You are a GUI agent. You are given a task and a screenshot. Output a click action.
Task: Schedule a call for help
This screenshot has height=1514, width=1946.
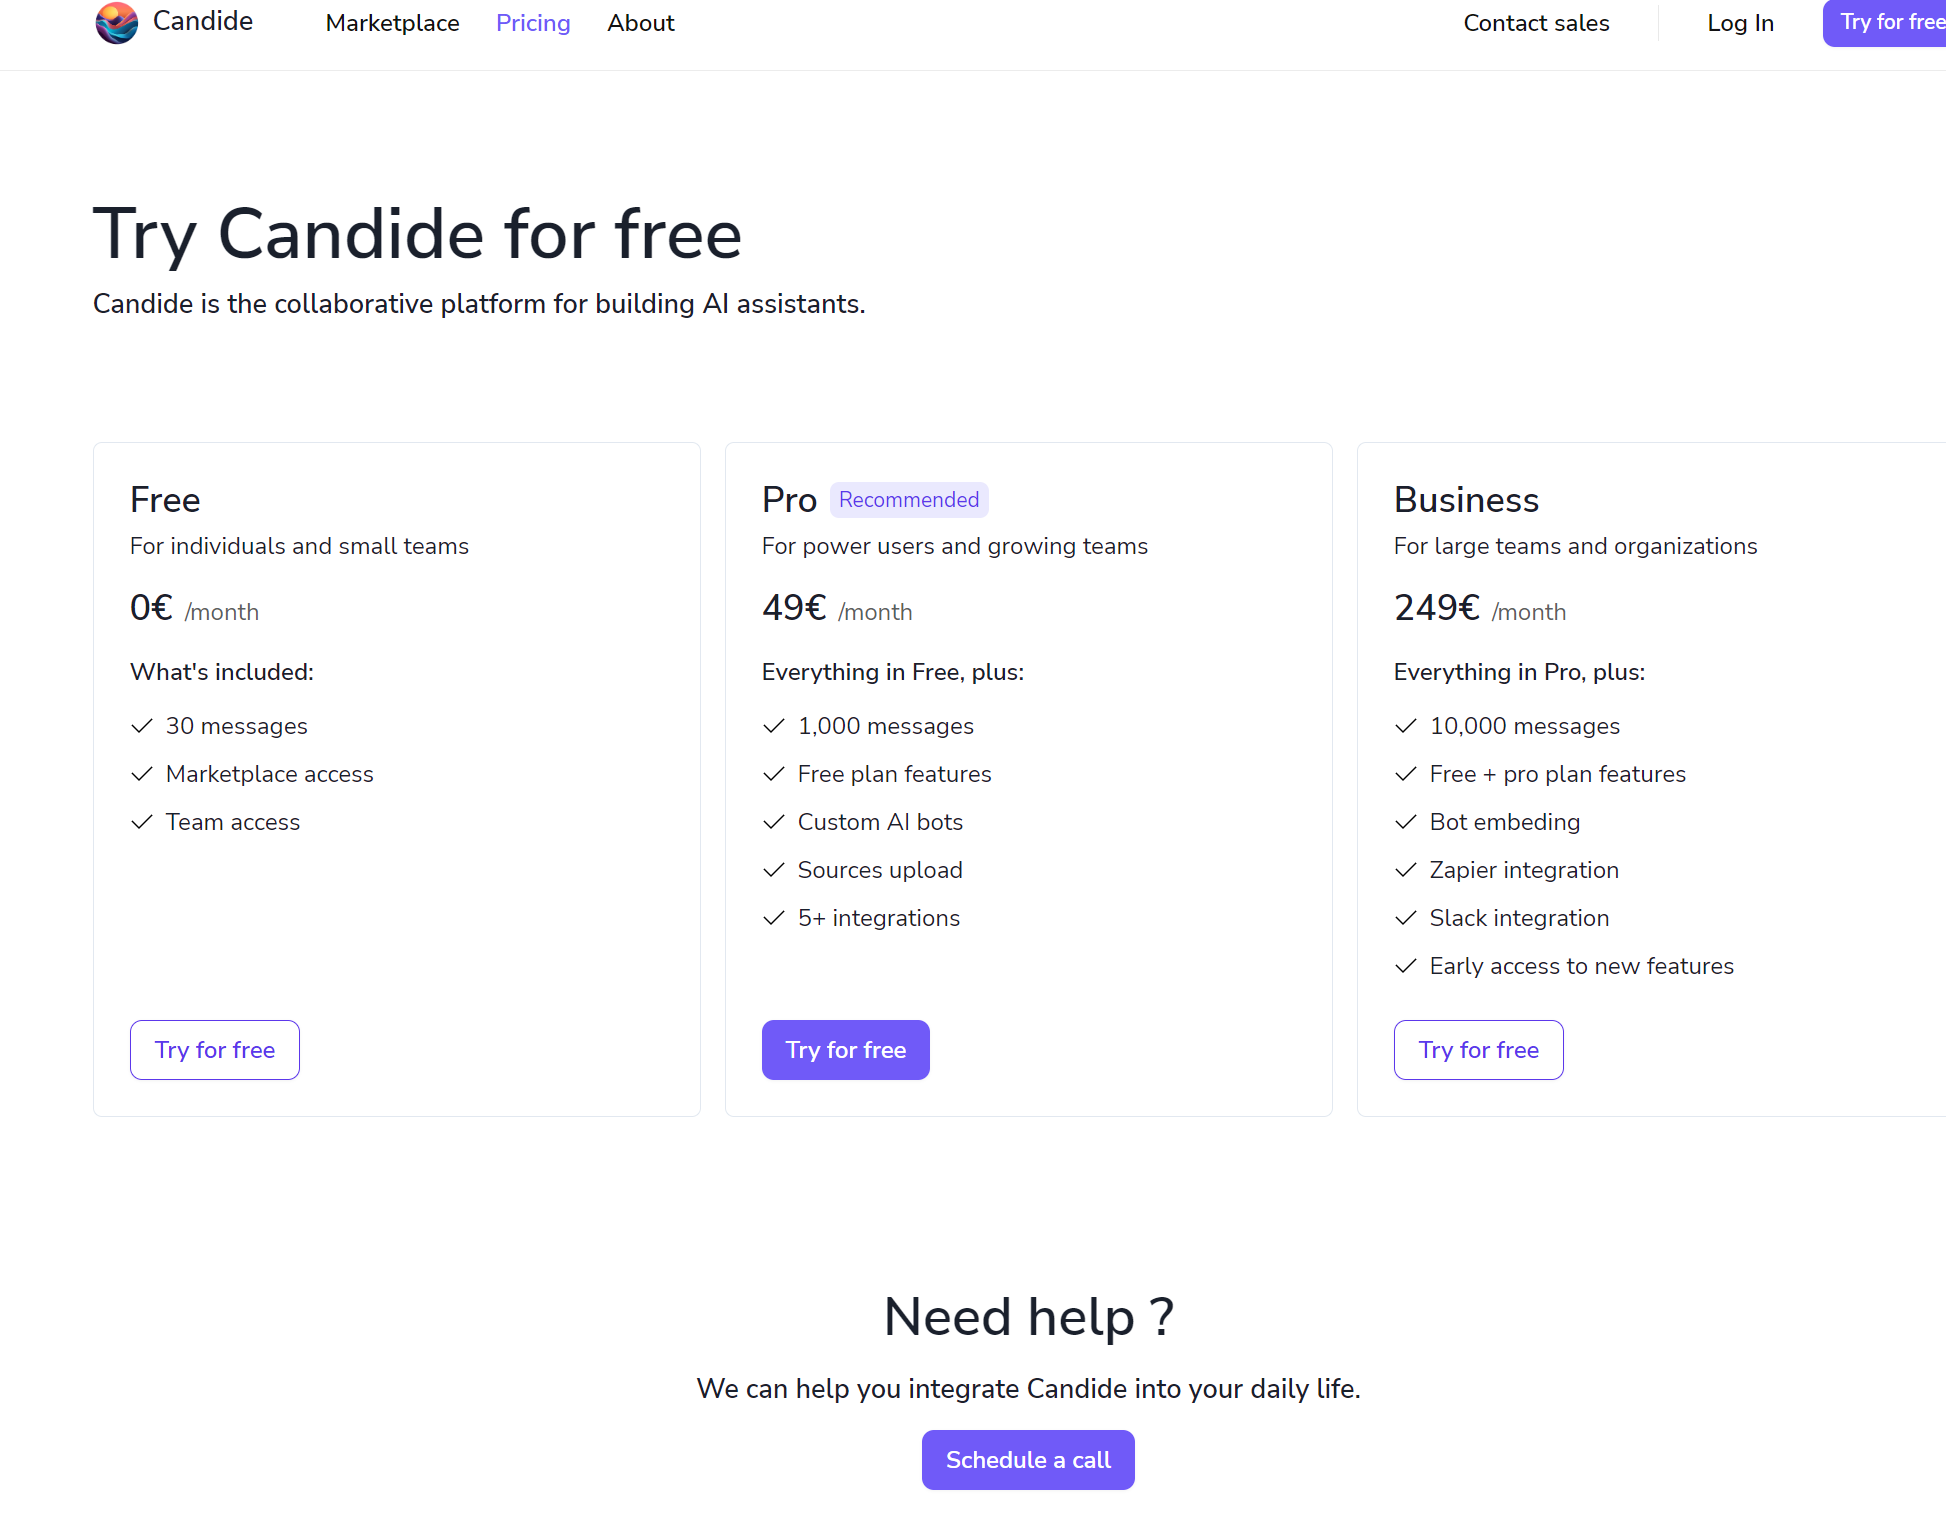click(1028, 1460)
